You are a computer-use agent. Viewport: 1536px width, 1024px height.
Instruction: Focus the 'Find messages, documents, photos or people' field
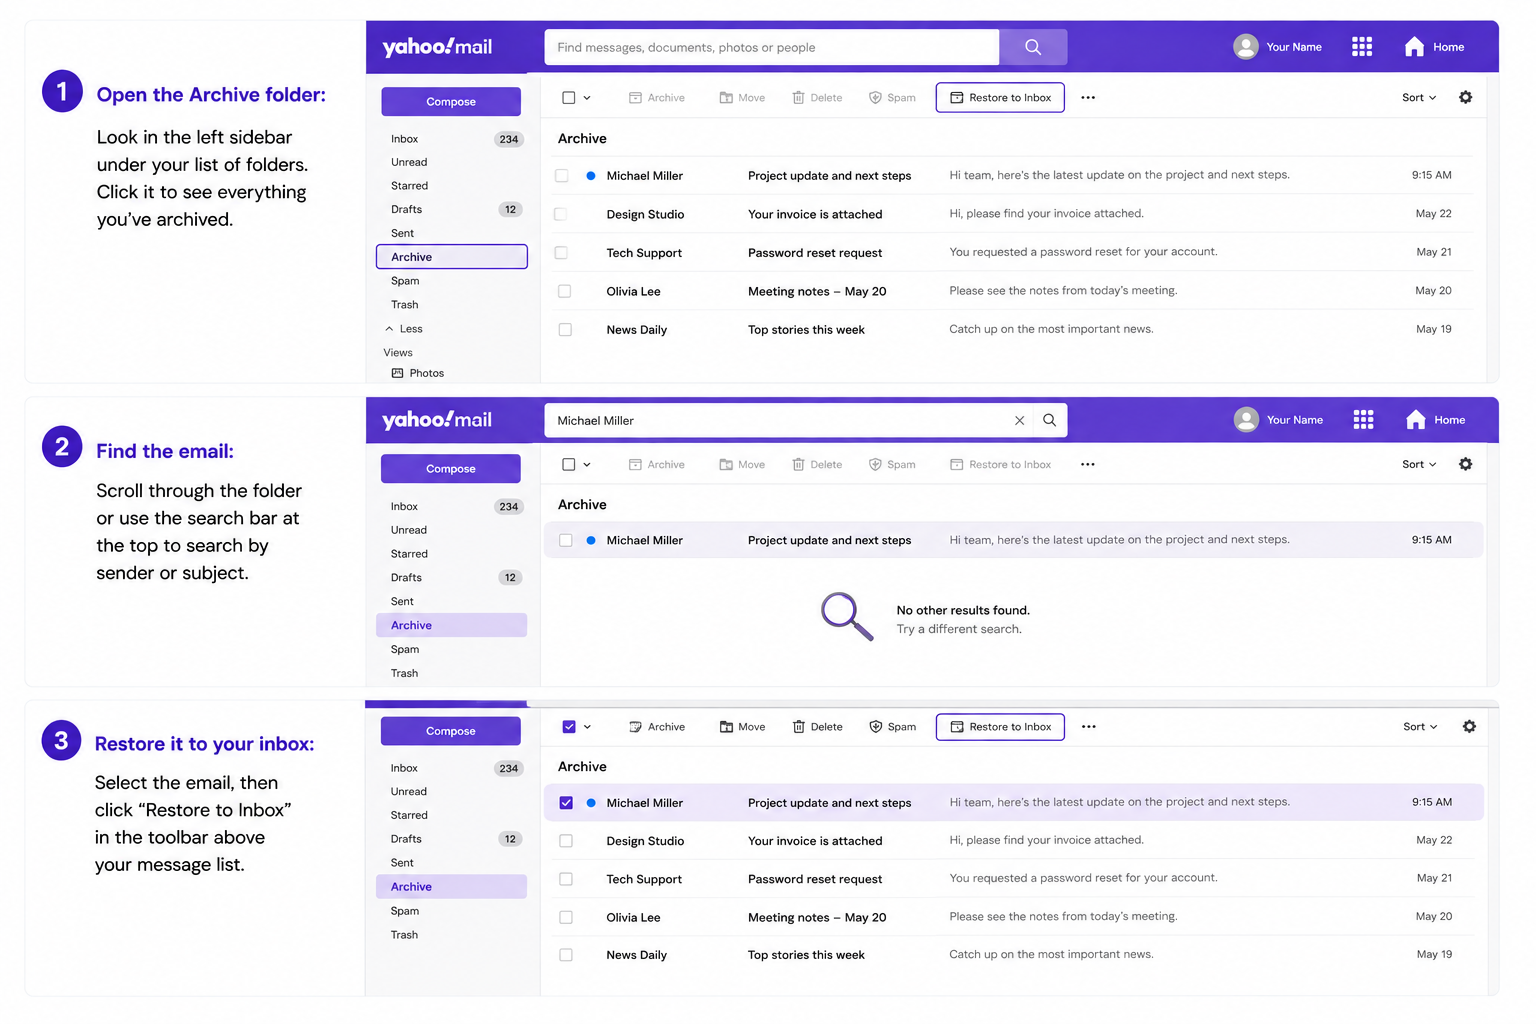pos(772,47)
